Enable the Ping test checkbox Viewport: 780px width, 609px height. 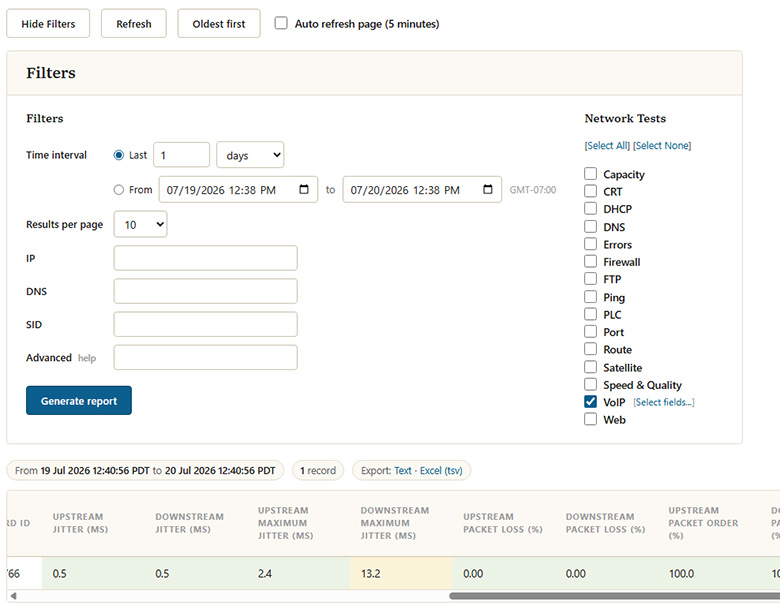coord(590,297)
